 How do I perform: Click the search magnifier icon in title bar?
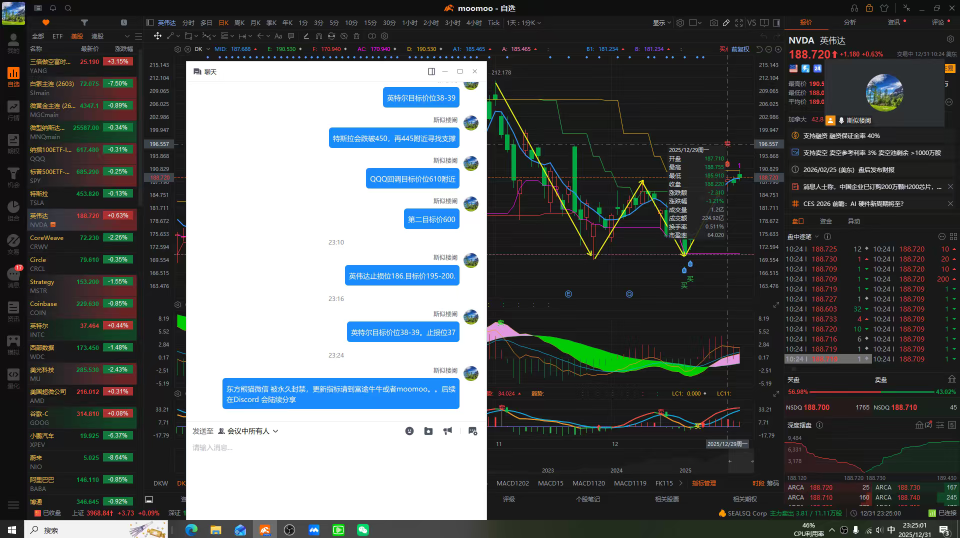(x=68, y=8)
